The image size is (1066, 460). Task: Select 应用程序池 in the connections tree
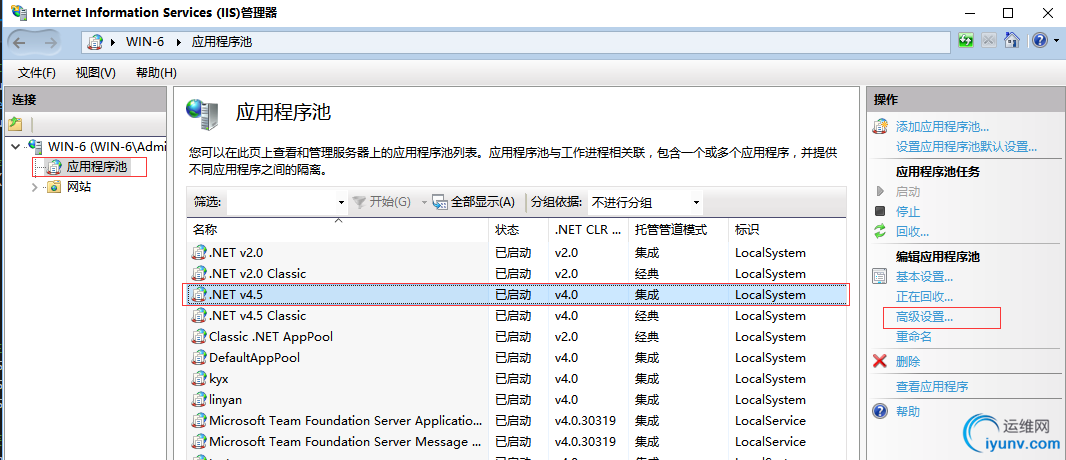[97, 166]
